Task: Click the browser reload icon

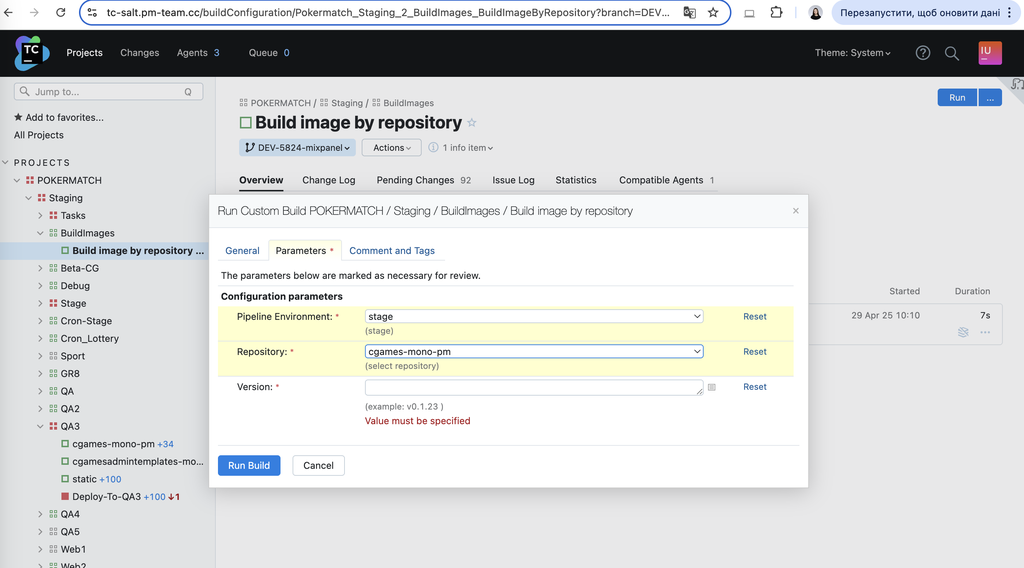Action: pos(60,12)
